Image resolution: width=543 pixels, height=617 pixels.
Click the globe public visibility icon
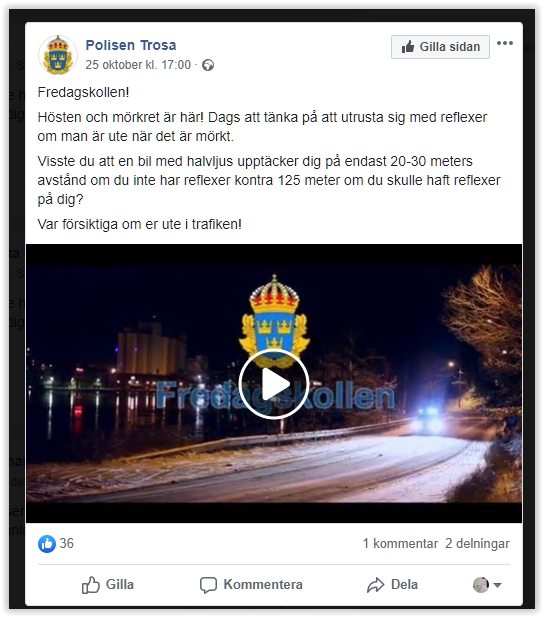(208, 65)
